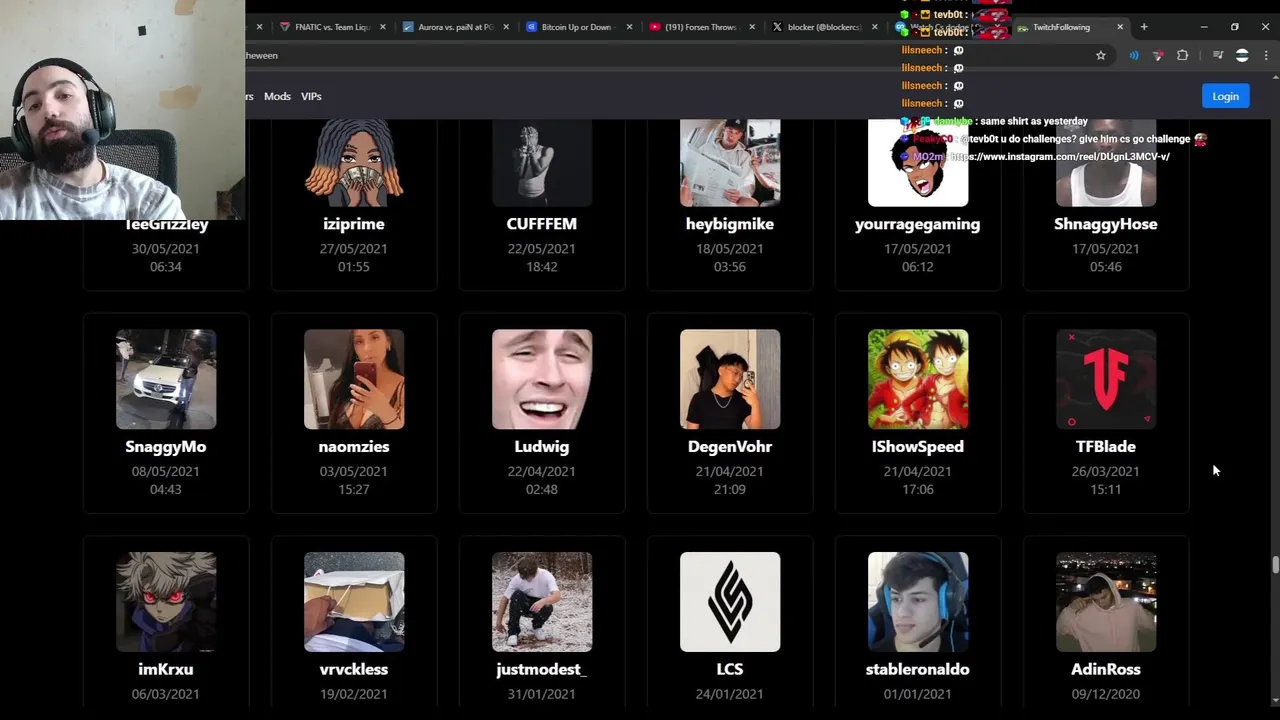The image size is (1280, 720).
Task: Open the VIPs page link
Action: (x=311, y=96)
